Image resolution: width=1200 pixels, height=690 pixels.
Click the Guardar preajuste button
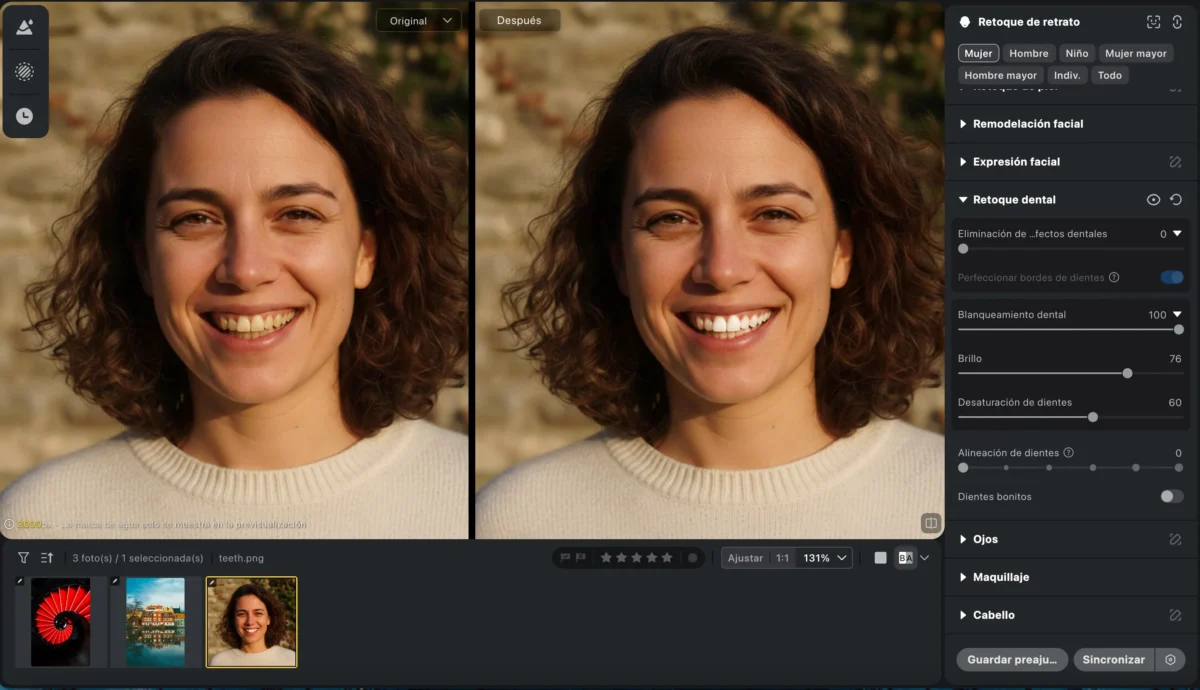click(1011, 660)
